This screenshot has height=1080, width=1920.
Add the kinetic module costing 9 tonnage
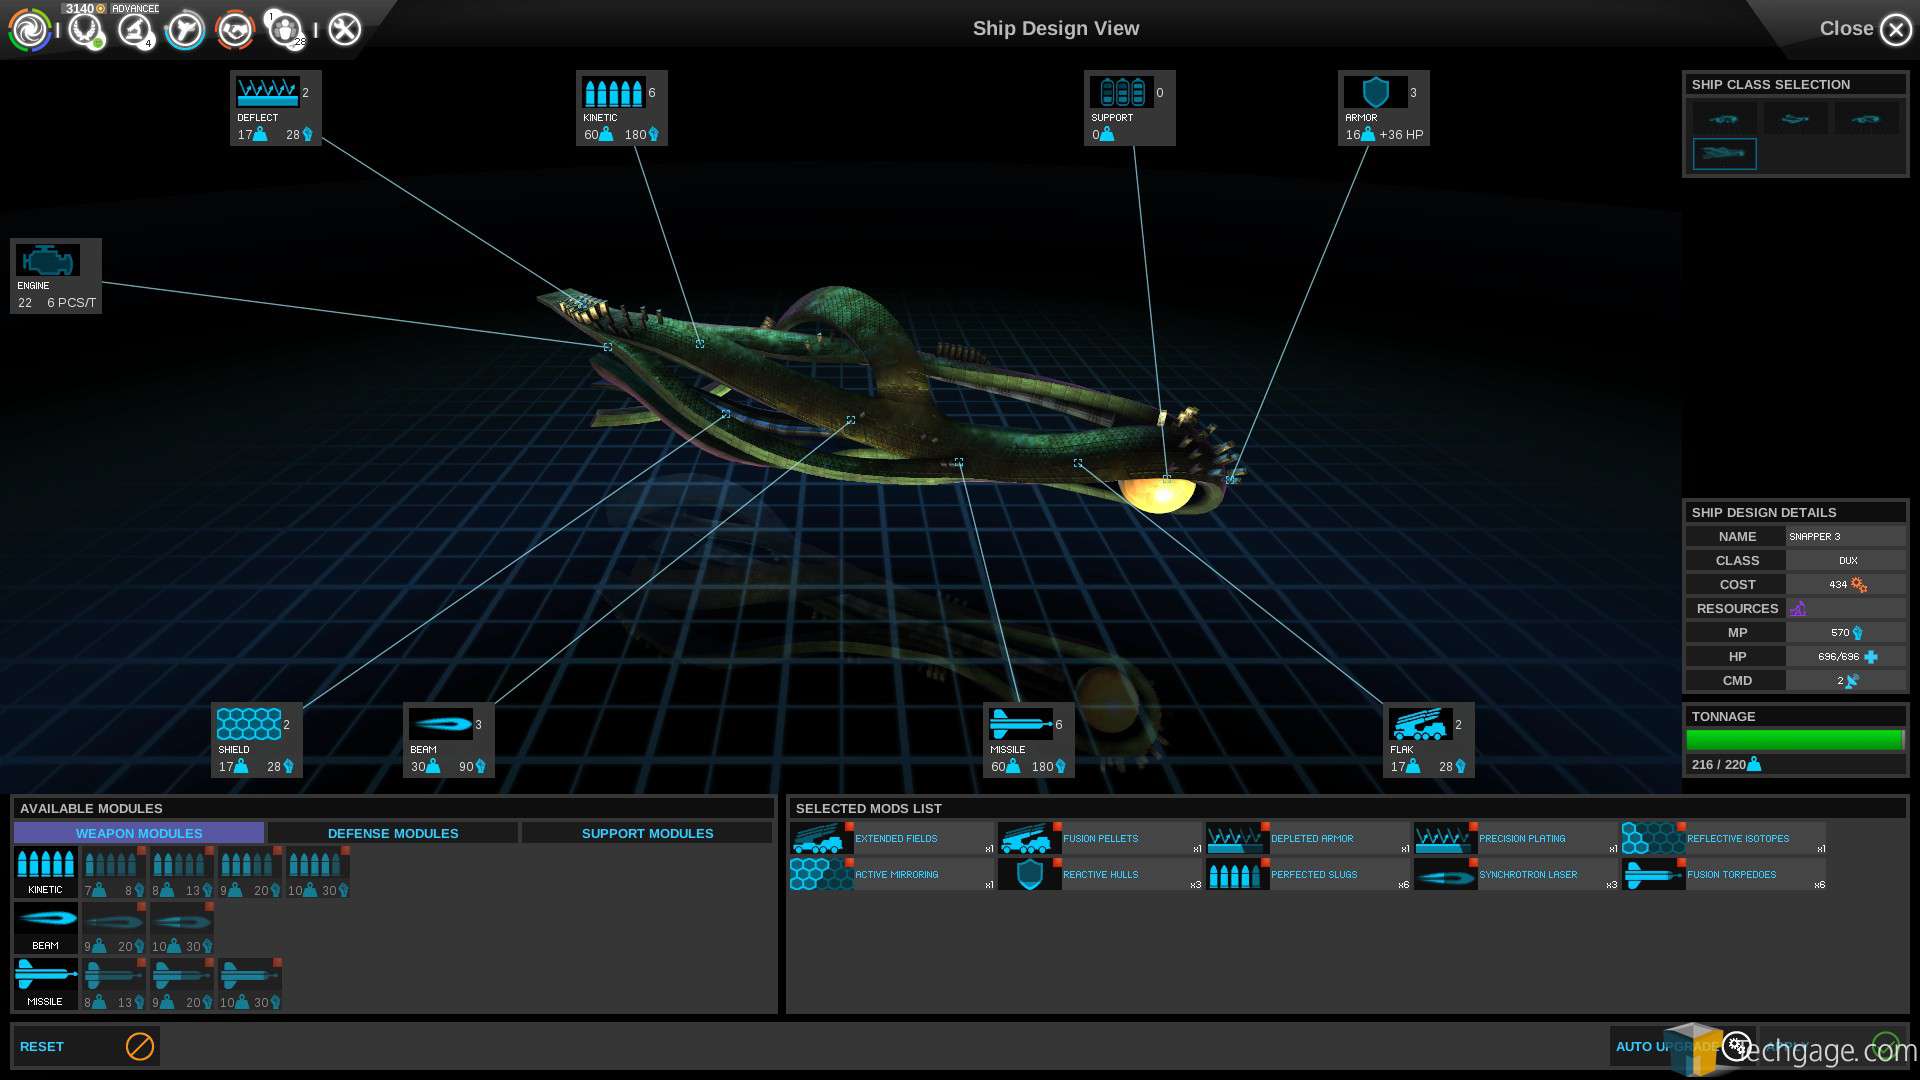tap(249, 872)
